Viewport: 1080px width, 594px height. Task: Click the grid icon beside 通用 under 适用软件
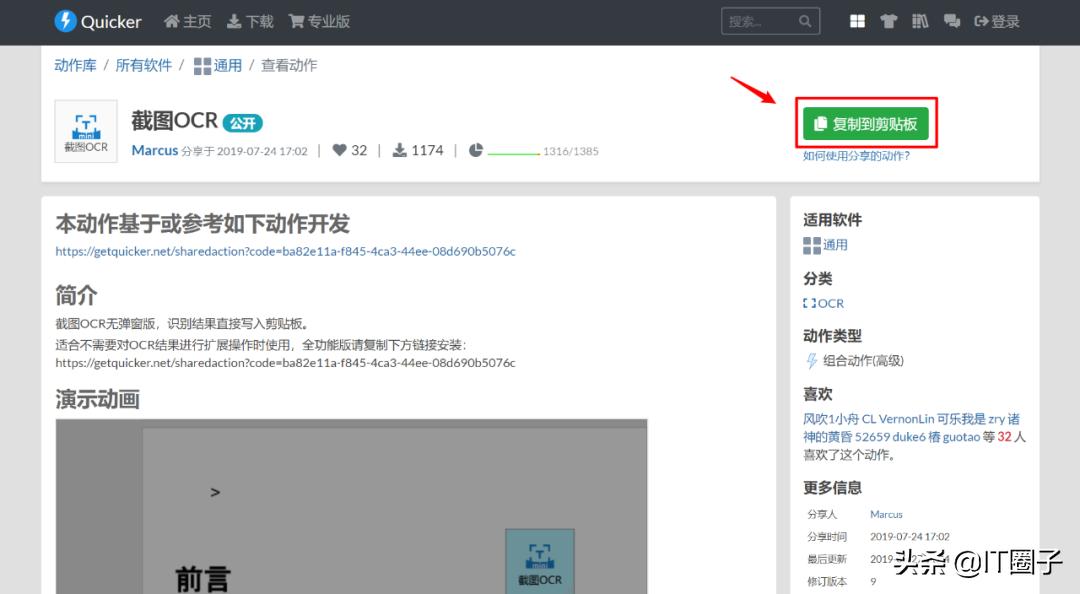click(811, 245)
